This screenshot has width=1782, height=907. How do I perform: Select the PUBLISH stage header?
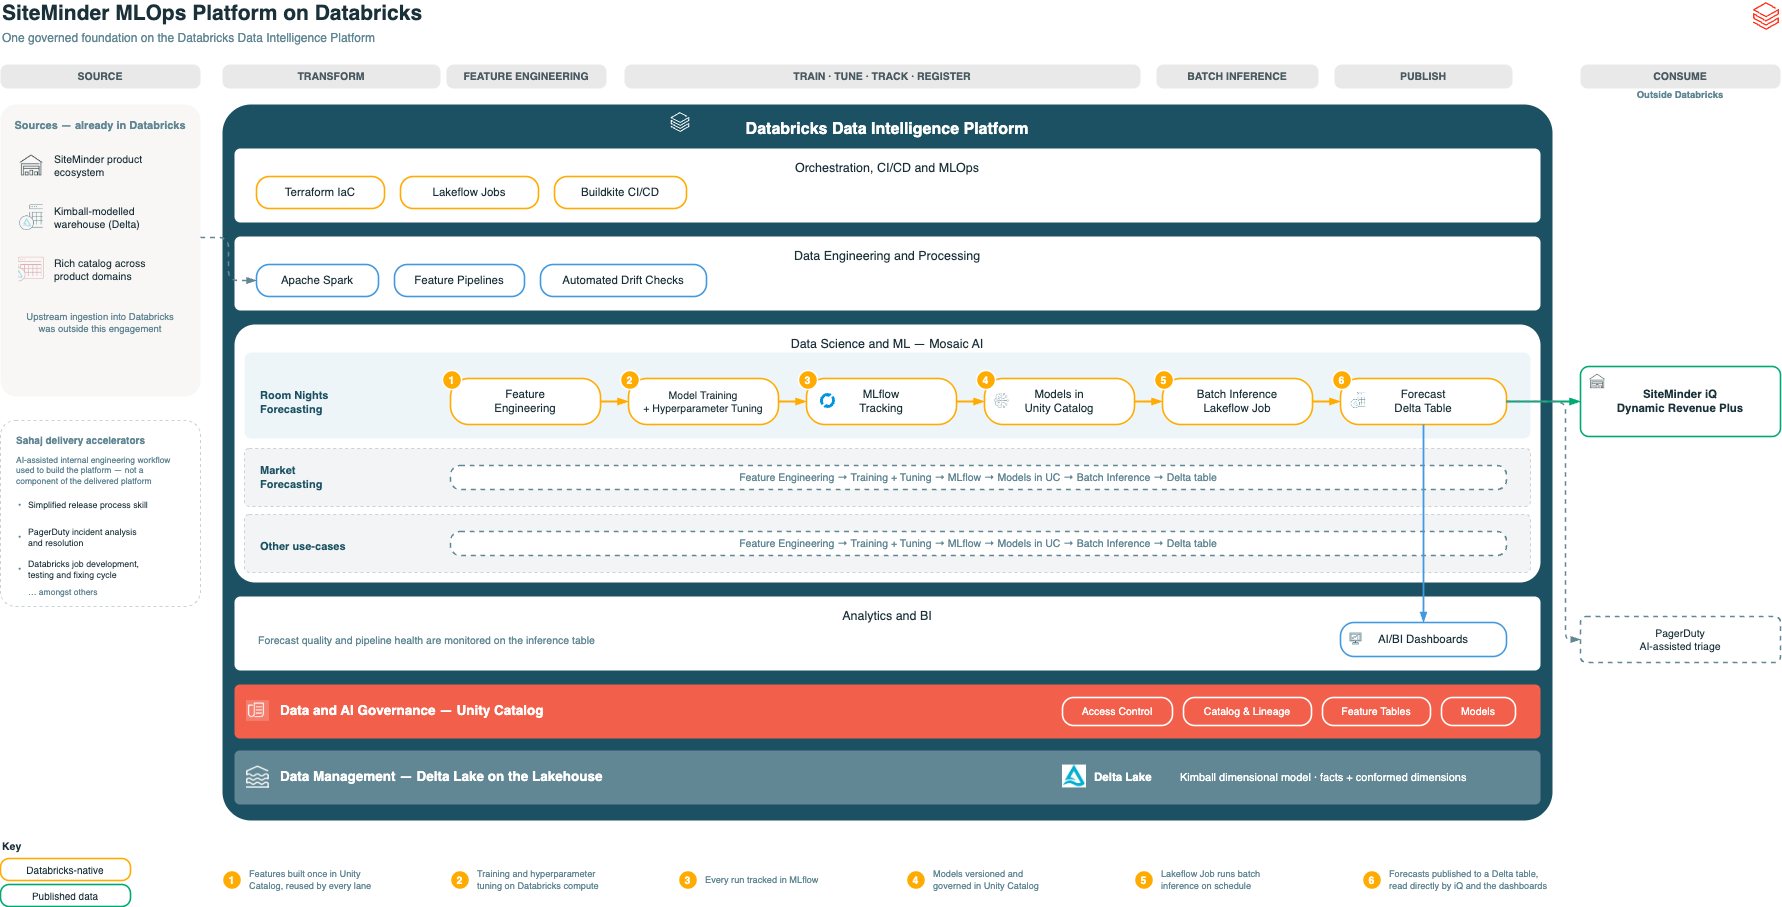(x=1423, y=76)
